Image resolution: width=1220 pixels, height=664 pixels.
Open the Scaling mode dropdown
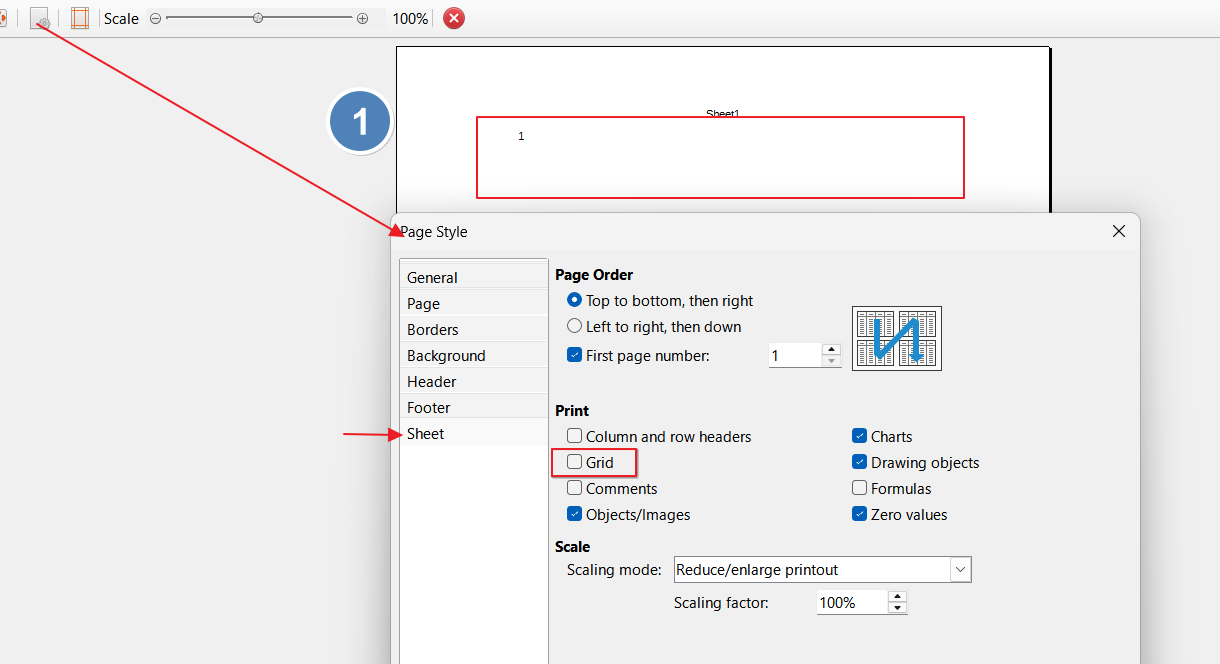pyautogui.click(x=960, y=570)
